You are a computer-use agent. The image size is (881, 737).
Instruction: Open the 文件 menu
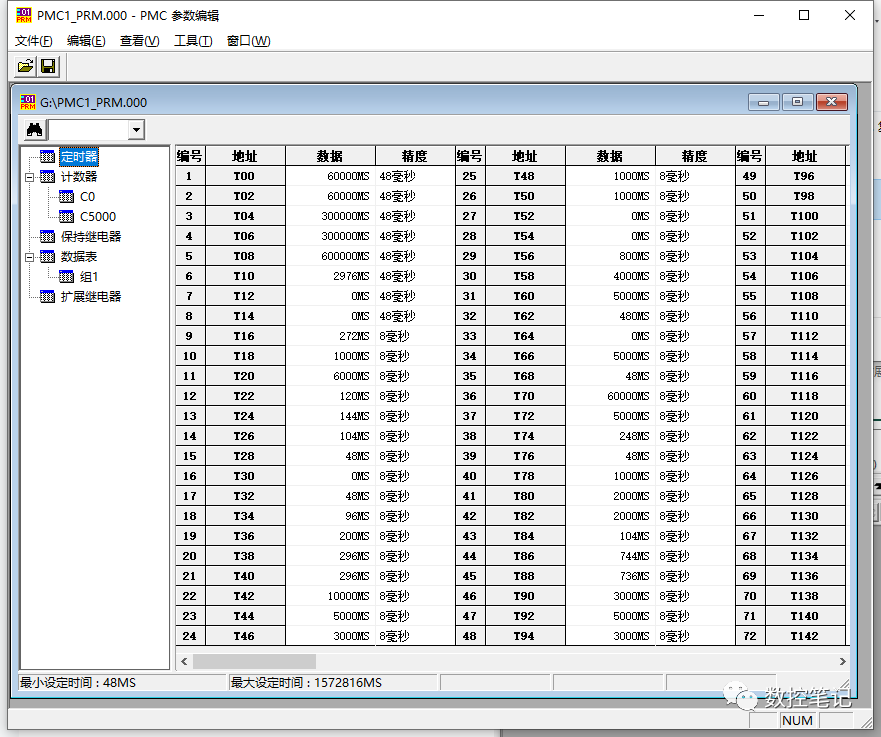[x=32, y=41]
